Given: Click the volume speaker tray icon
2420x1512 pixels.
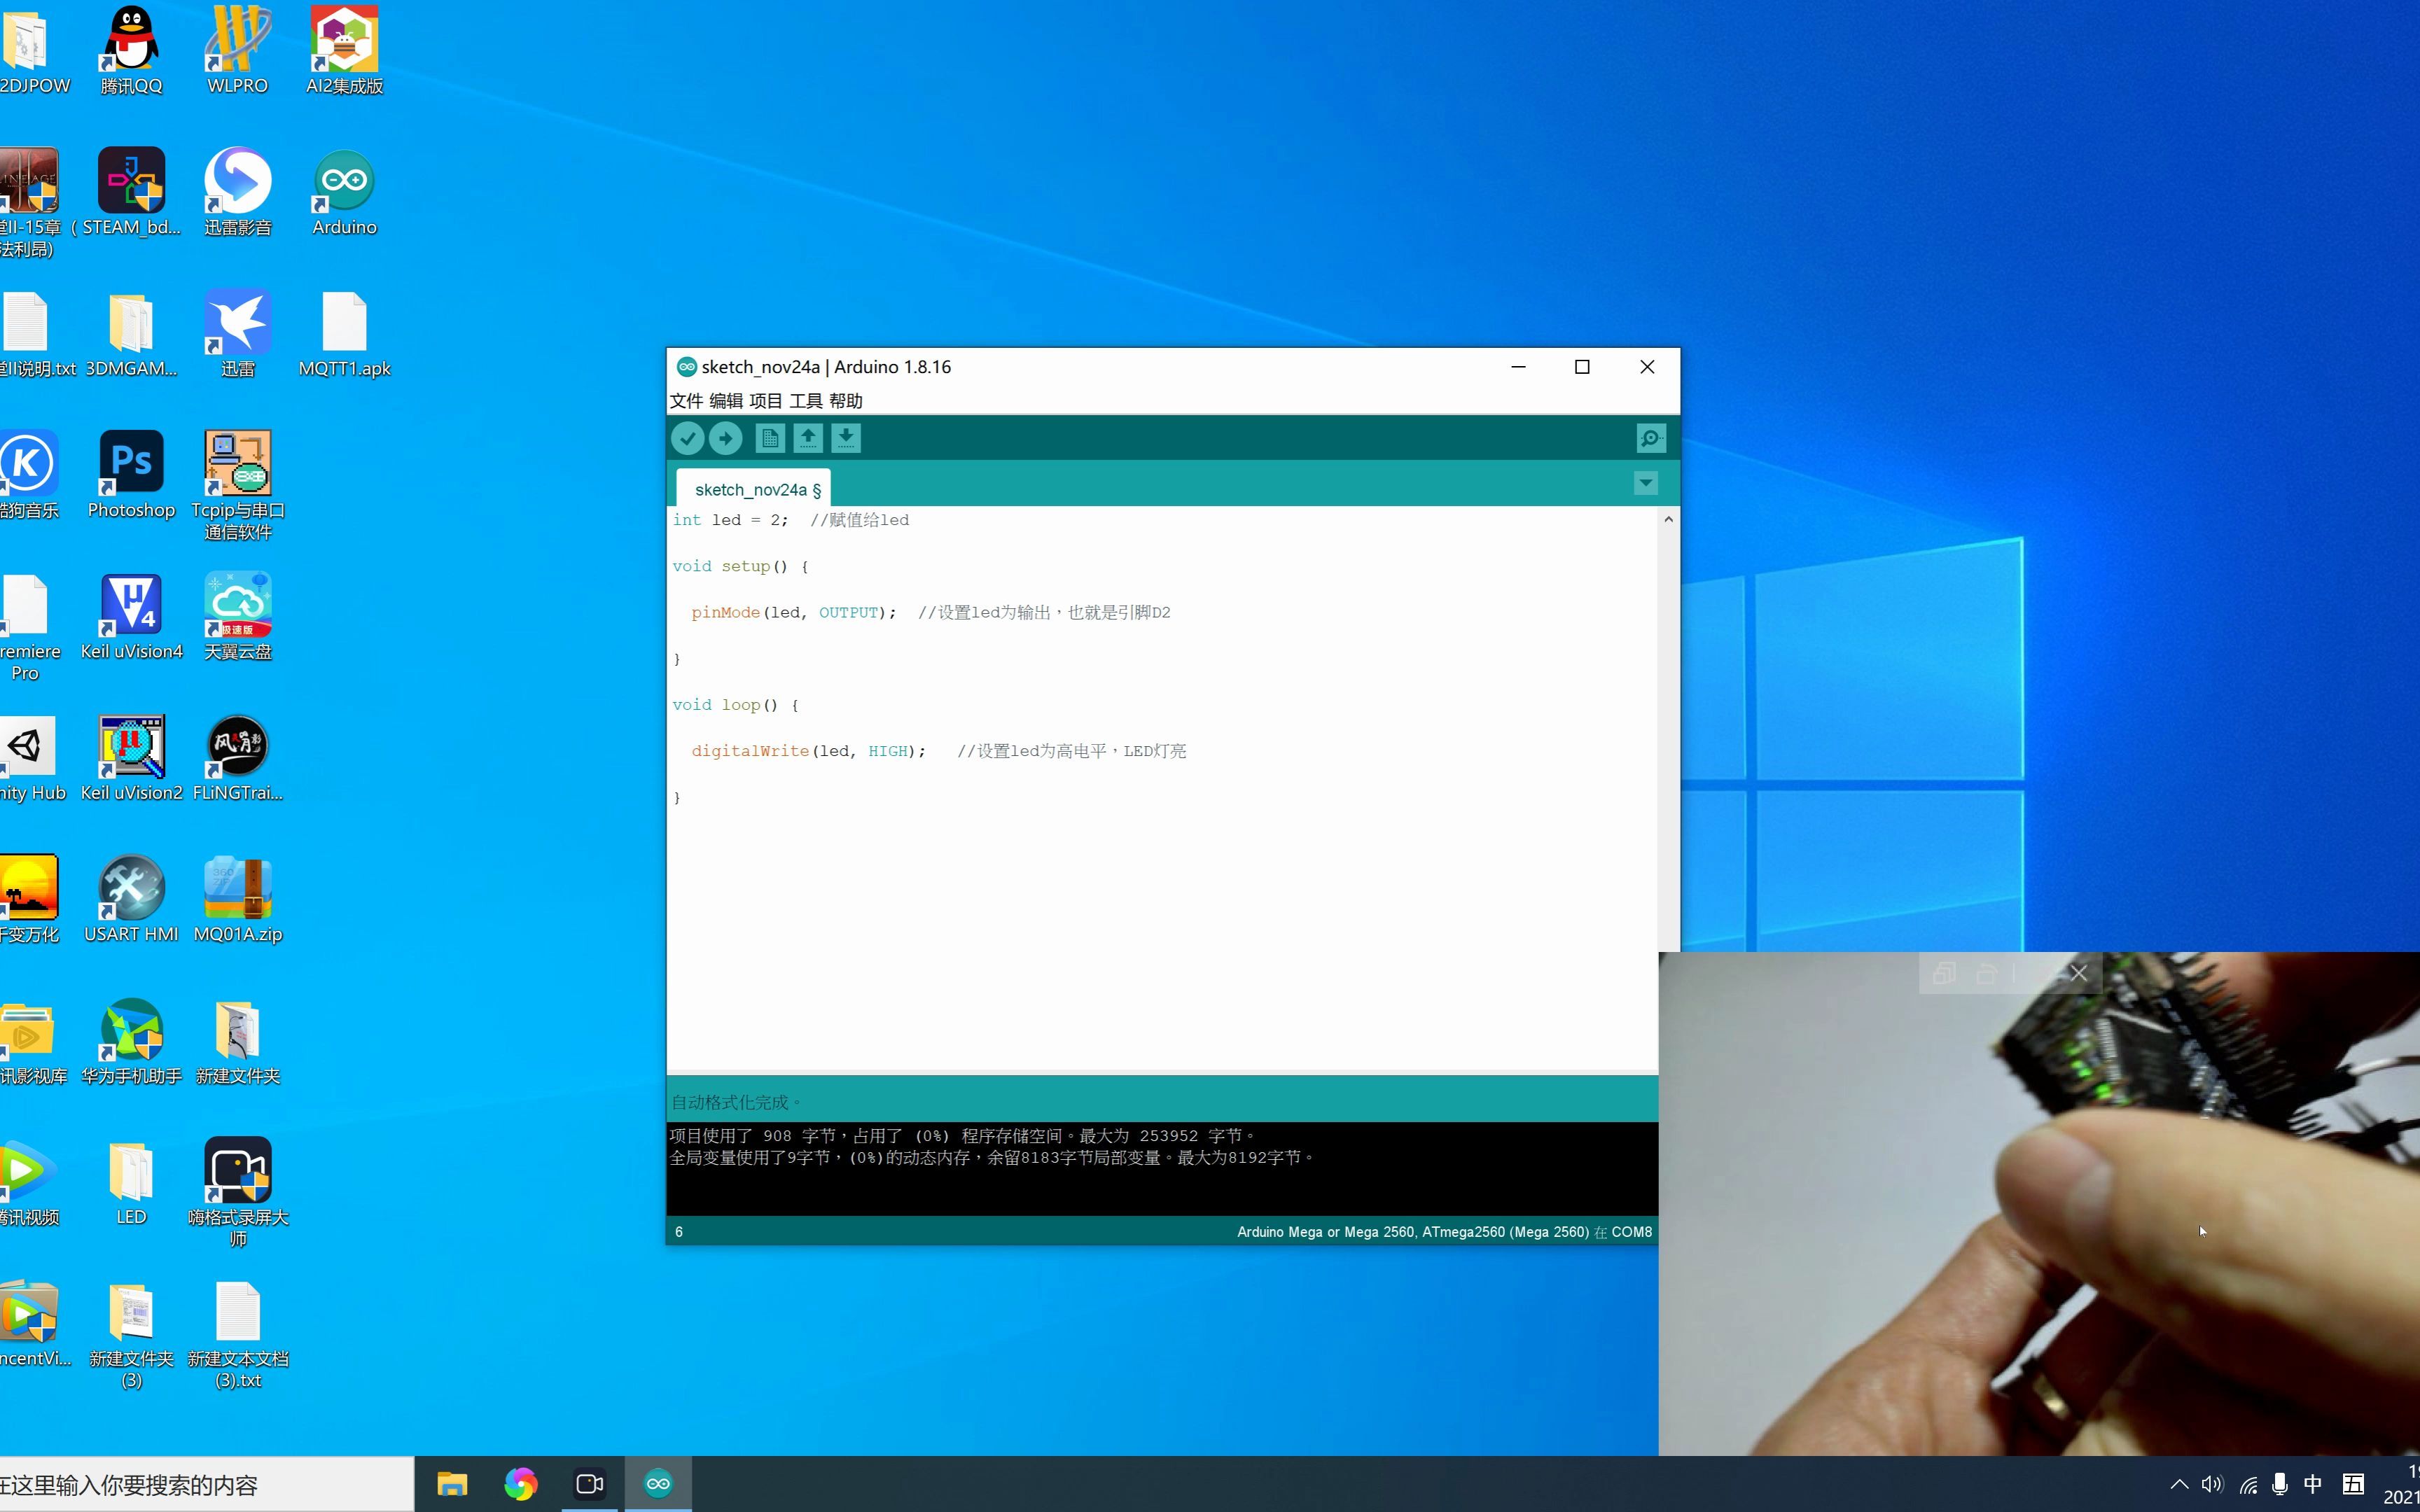Looking at the screenshot, I should point(2212,1484).
